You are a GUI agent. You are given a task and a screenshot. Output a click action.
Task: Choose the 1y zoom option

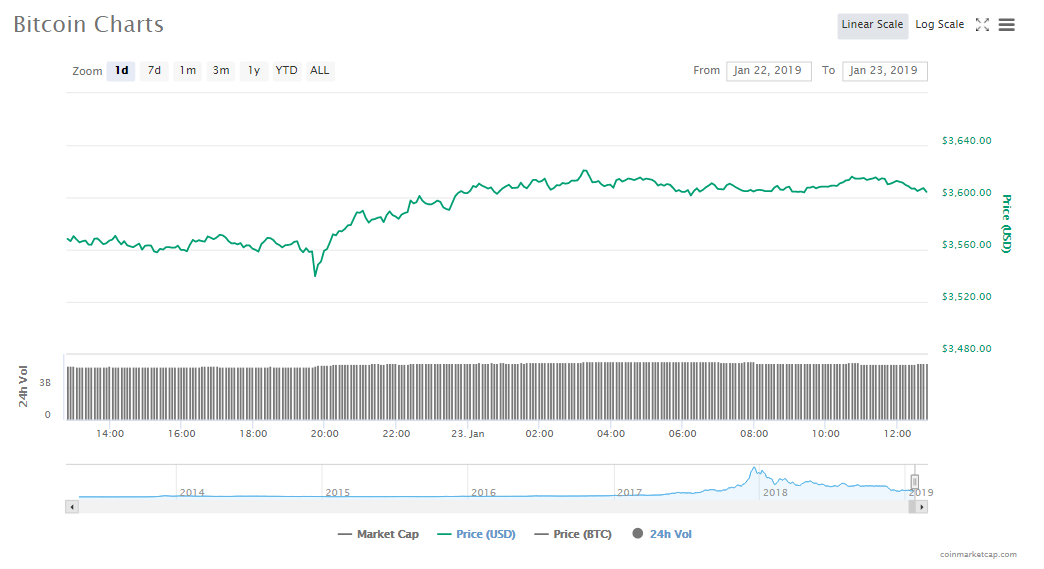click(254, 71)
